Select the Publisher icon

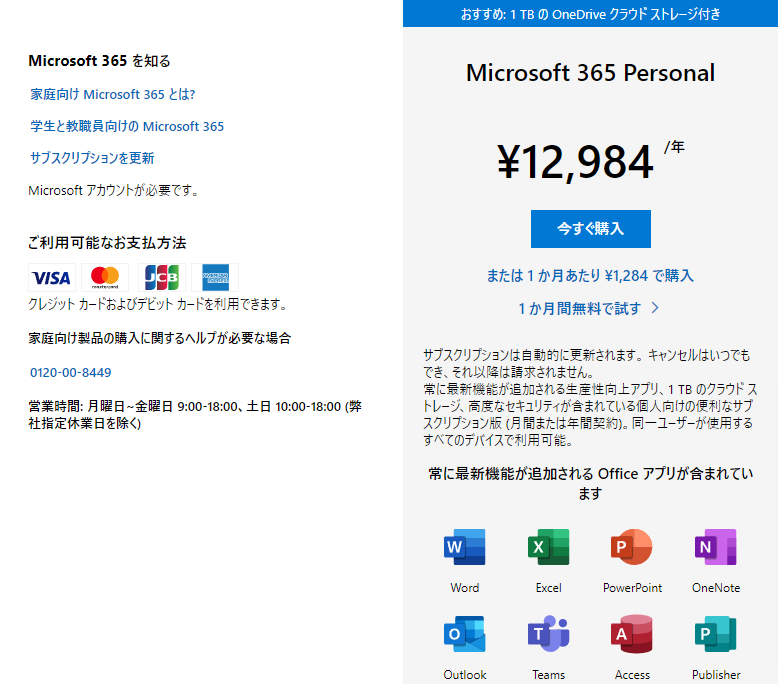pyautogui.click(x=715, y=634)
